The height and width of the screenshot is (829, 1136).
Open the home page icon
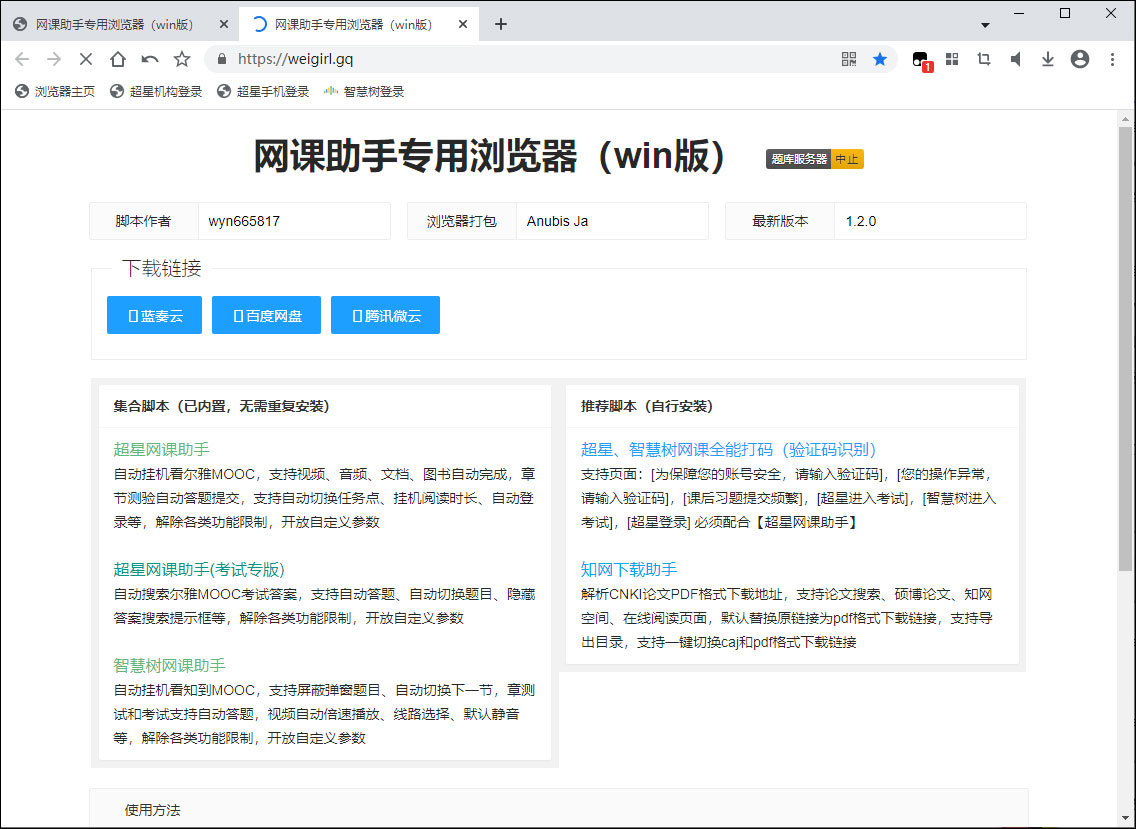(x=117, y=59)
